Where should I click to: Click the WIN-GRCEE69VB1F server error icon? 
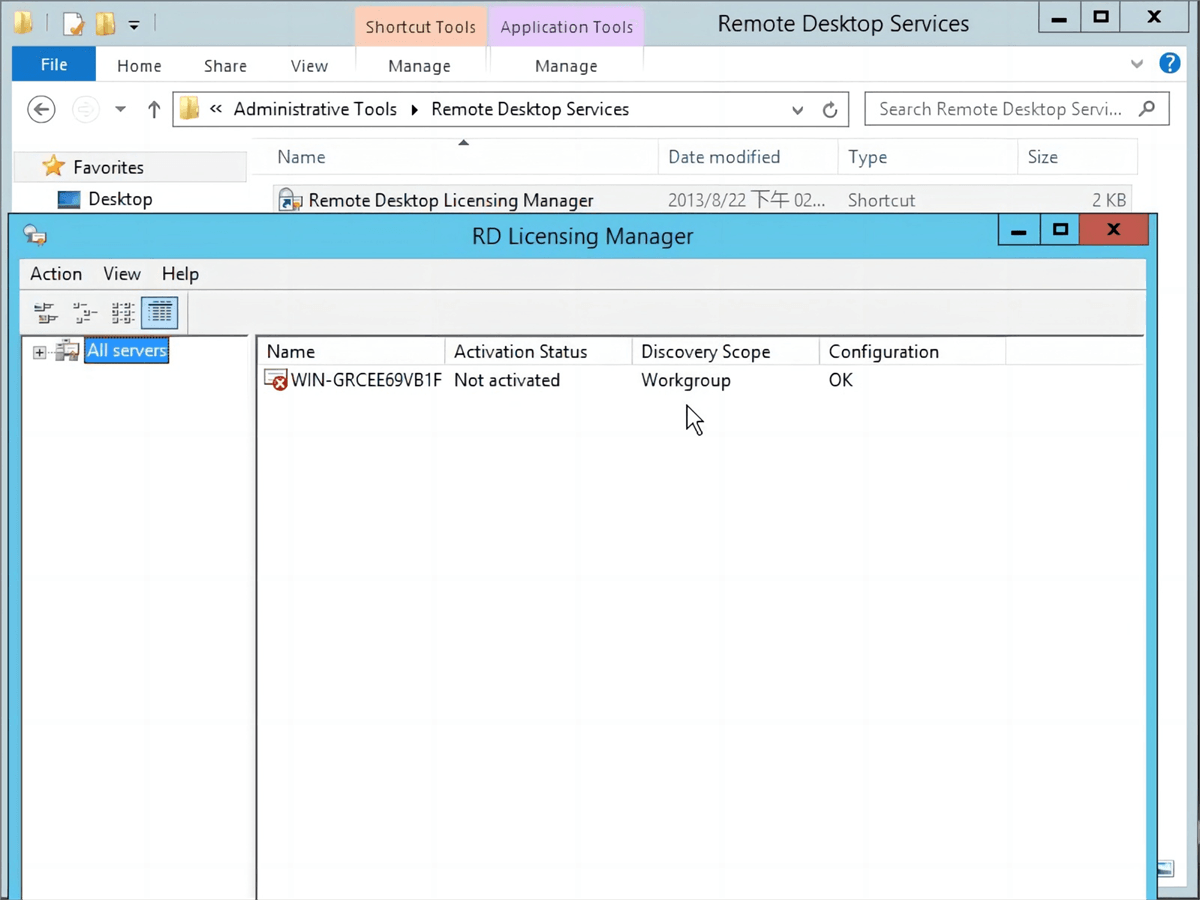click(275, 380)
